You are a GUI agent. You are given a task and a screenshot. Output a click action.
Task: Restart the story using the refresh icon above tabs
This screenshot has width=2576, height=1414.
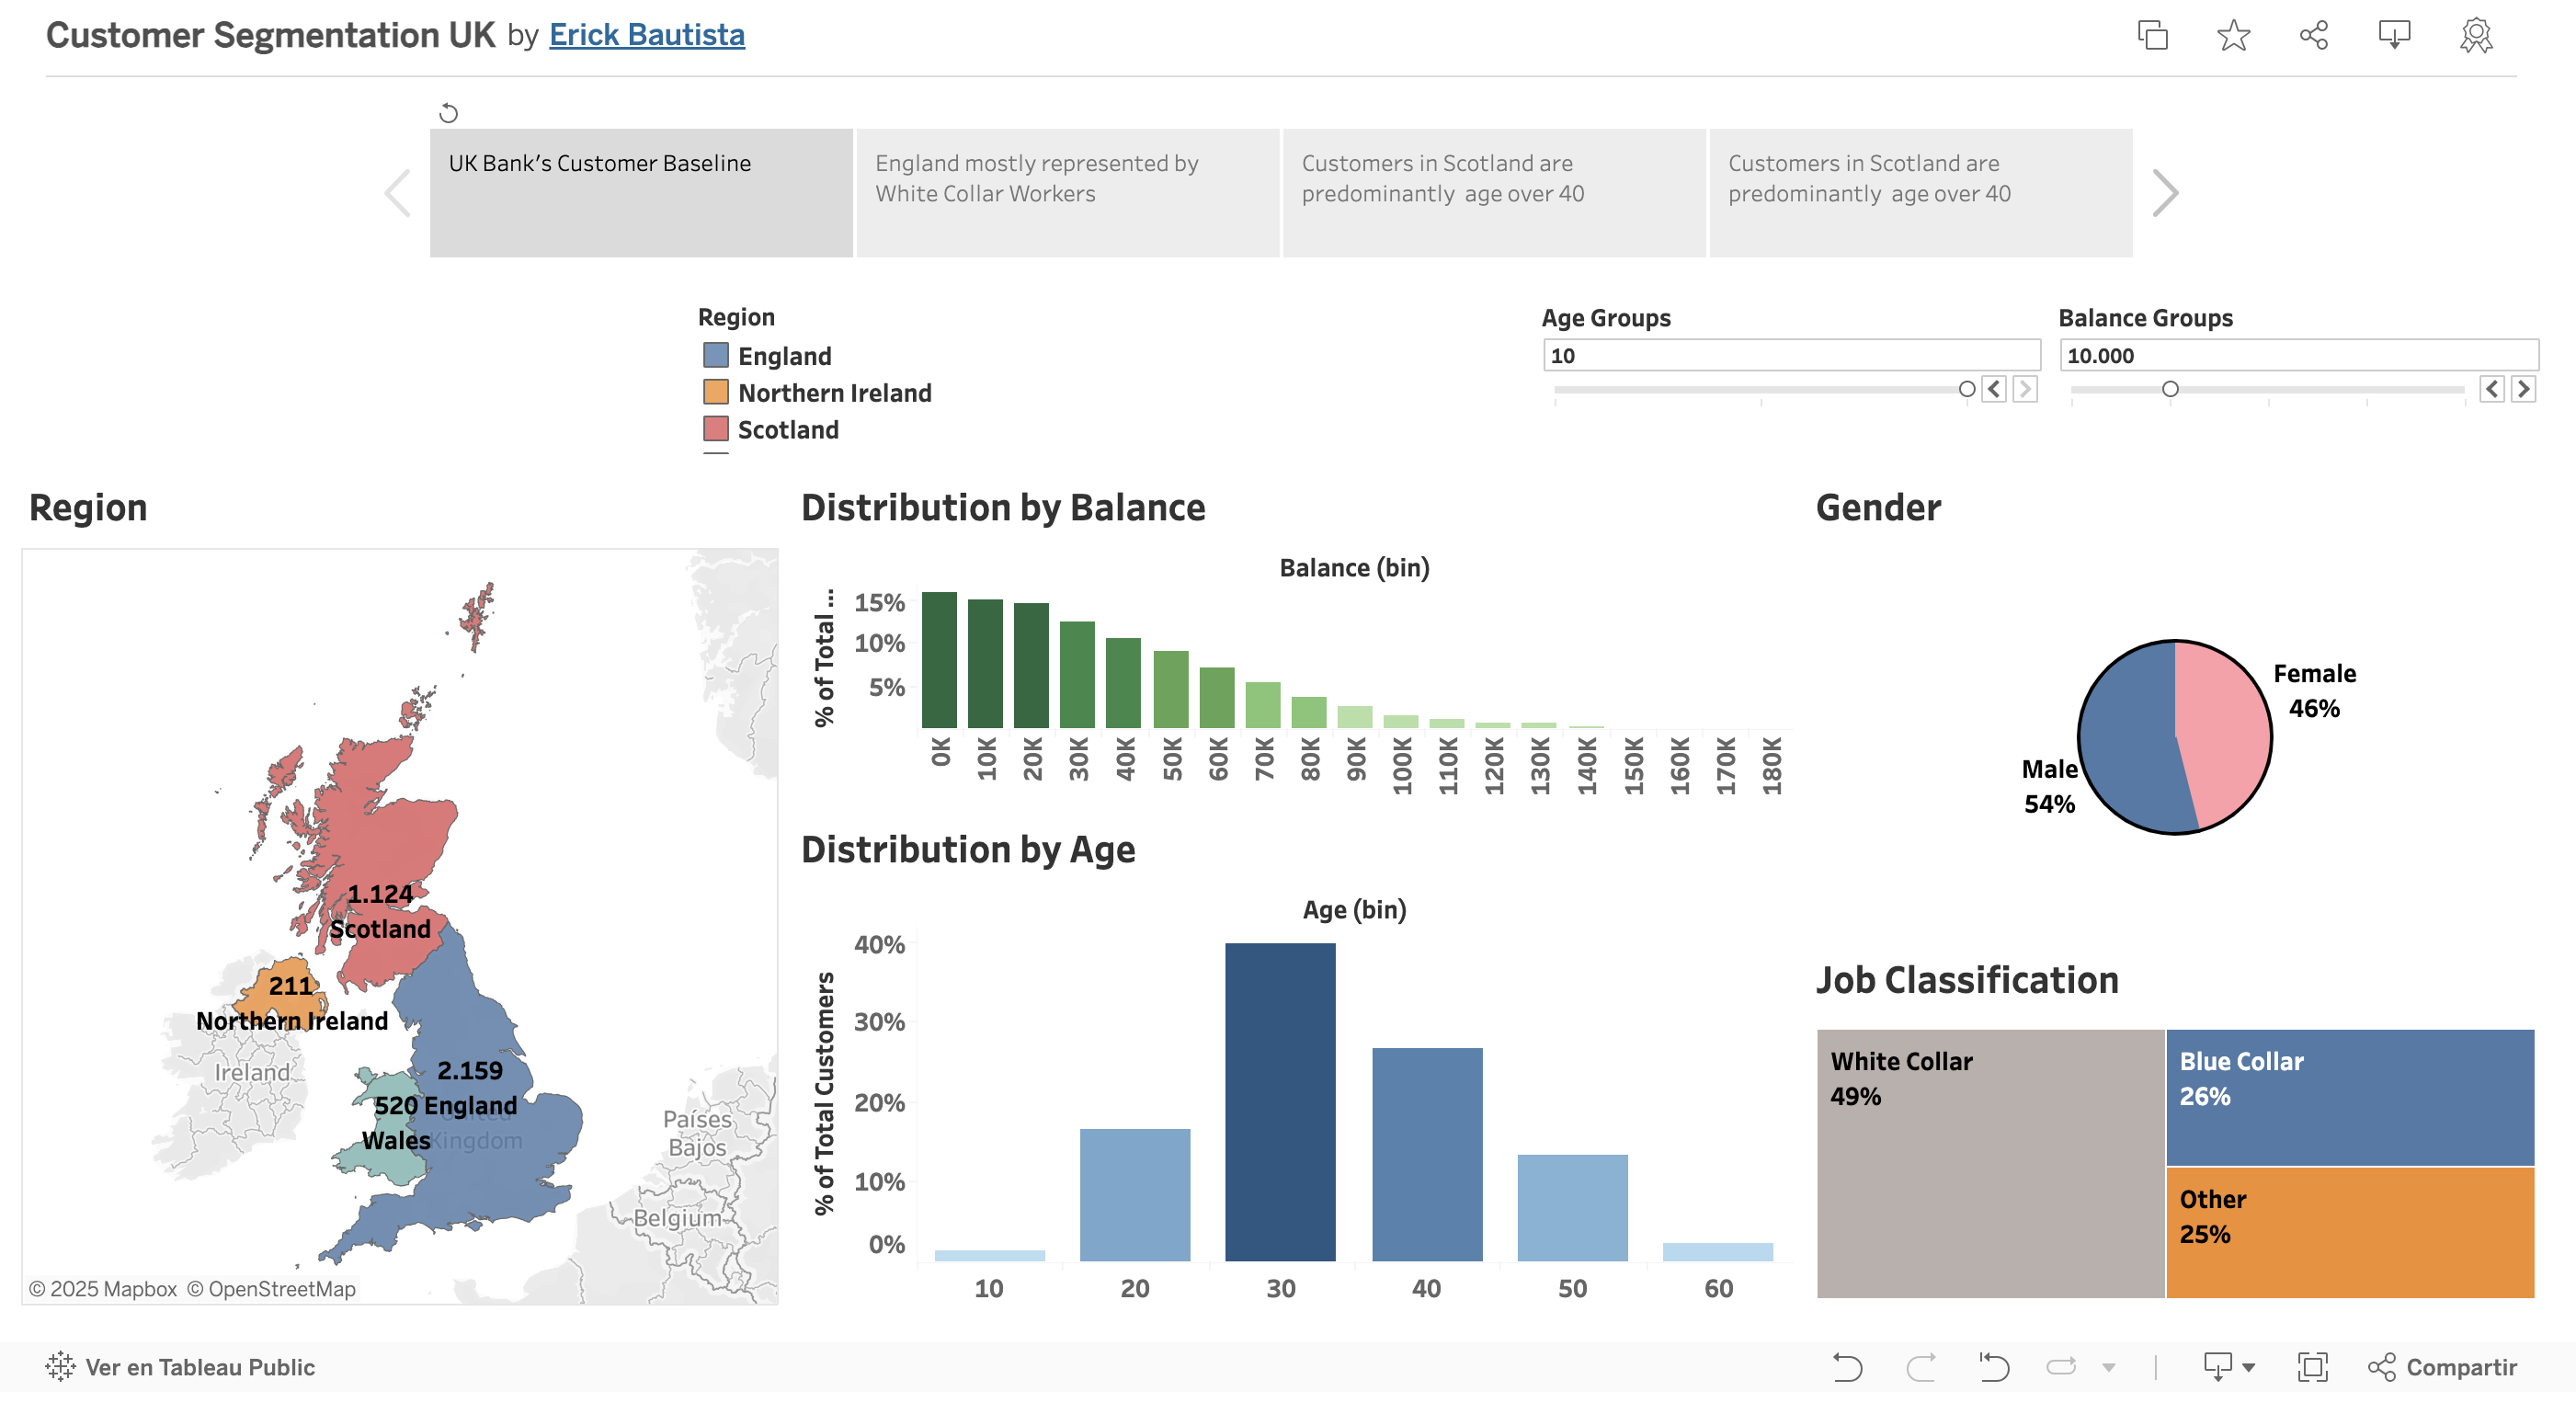[447, 113]
